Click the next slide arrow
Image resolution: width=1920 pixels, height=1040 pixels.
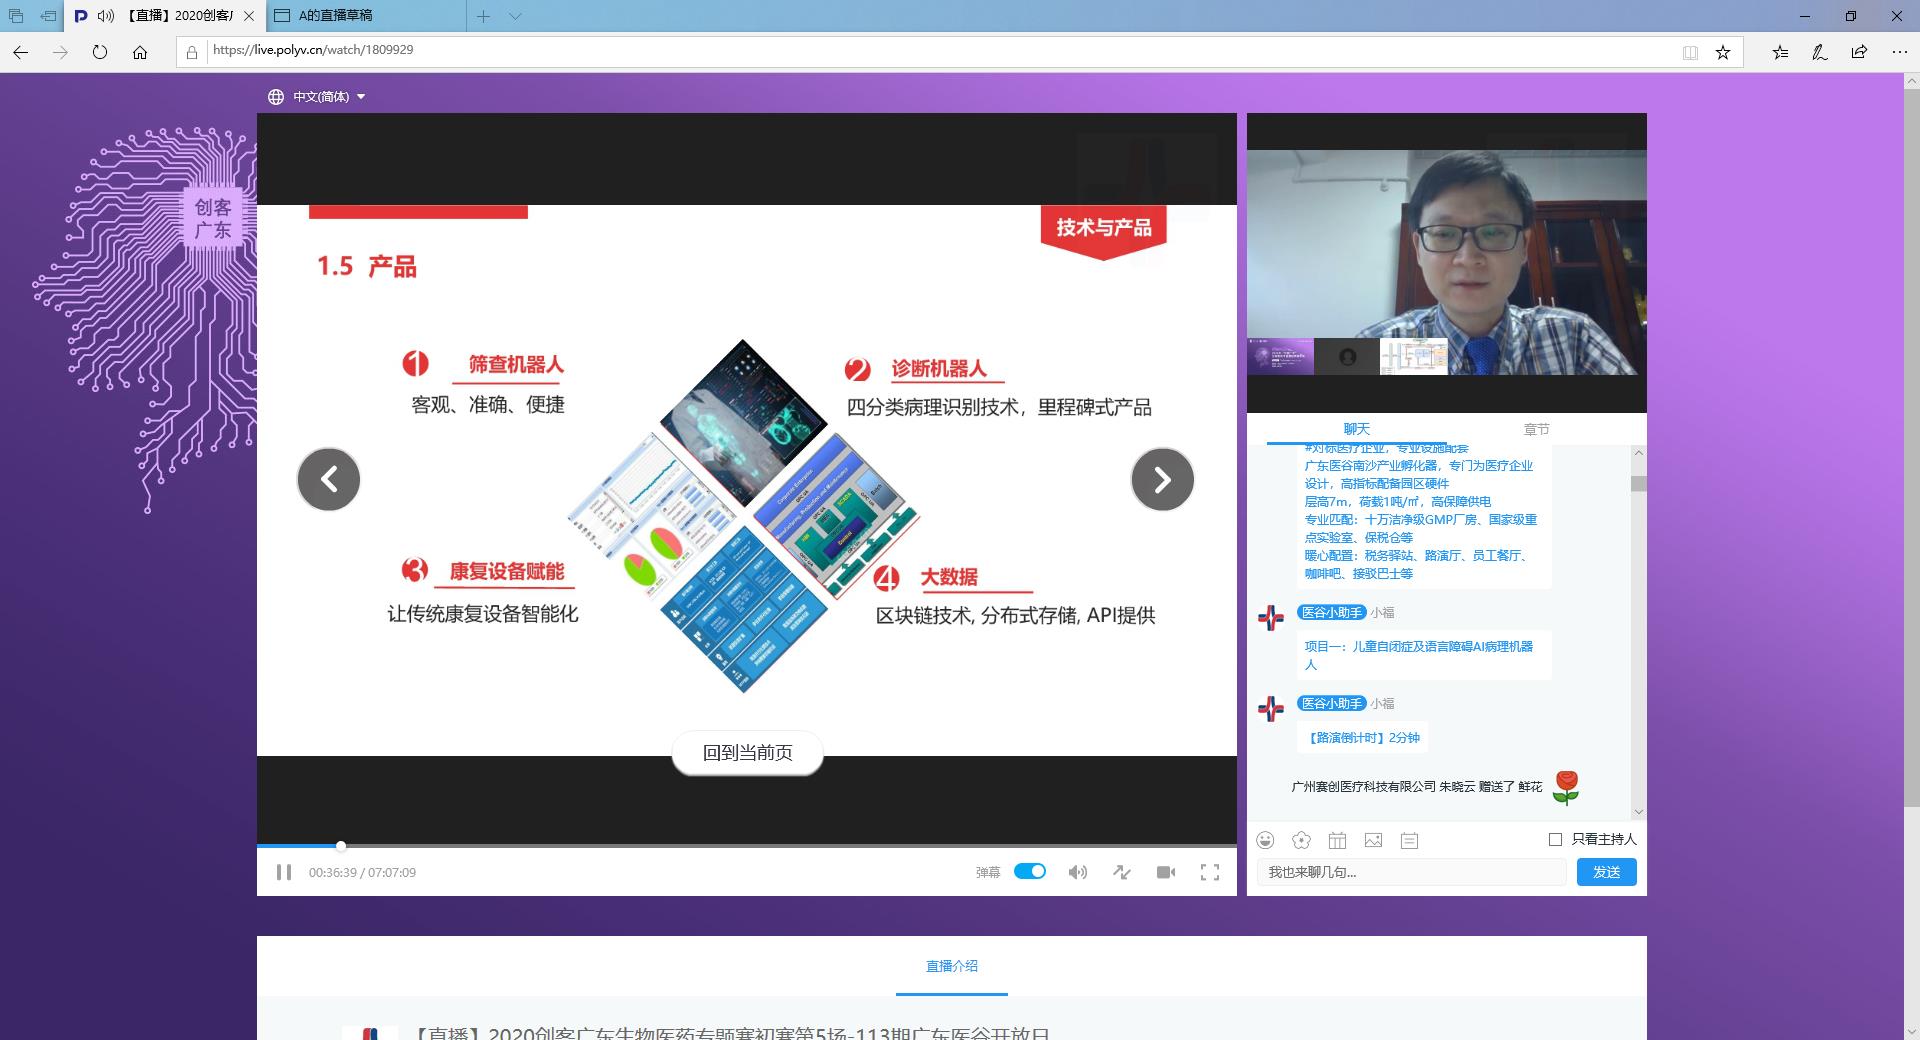click(x=1161, y=480)
